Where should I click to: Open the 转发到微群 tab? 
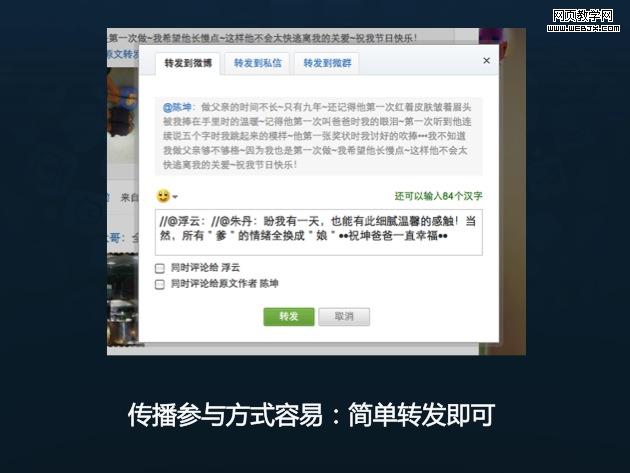[327, 63]
